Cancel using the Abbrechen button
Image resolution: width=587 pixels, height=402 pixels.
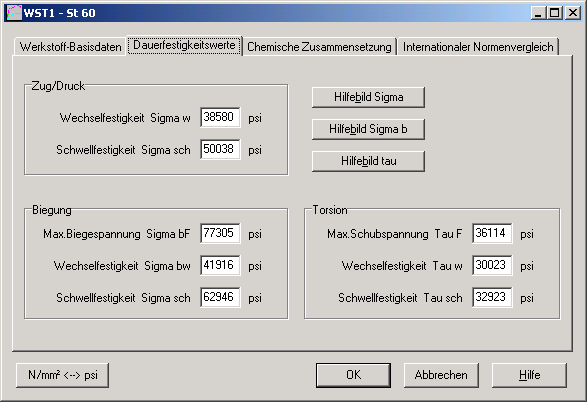point(441,375)
